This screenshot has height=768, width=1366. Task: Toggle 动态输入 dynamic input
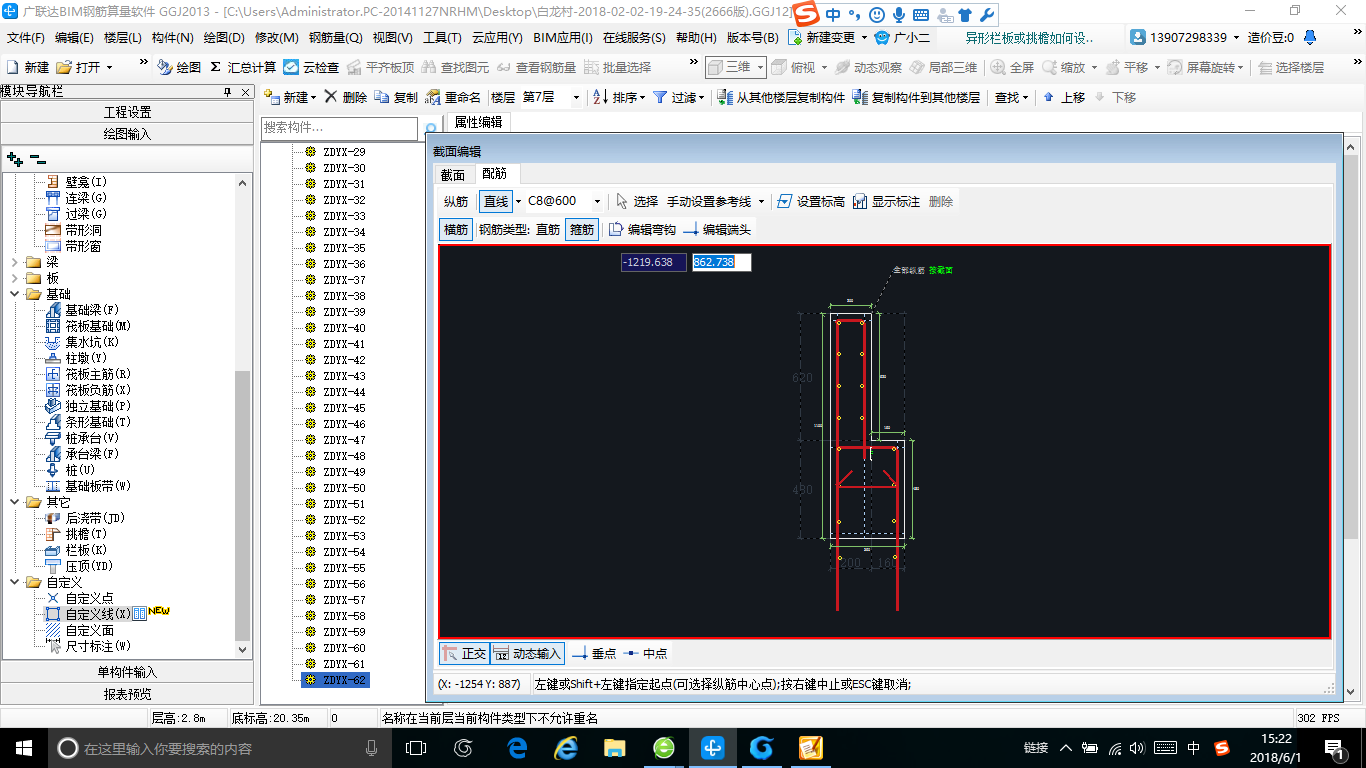[527, 653]
